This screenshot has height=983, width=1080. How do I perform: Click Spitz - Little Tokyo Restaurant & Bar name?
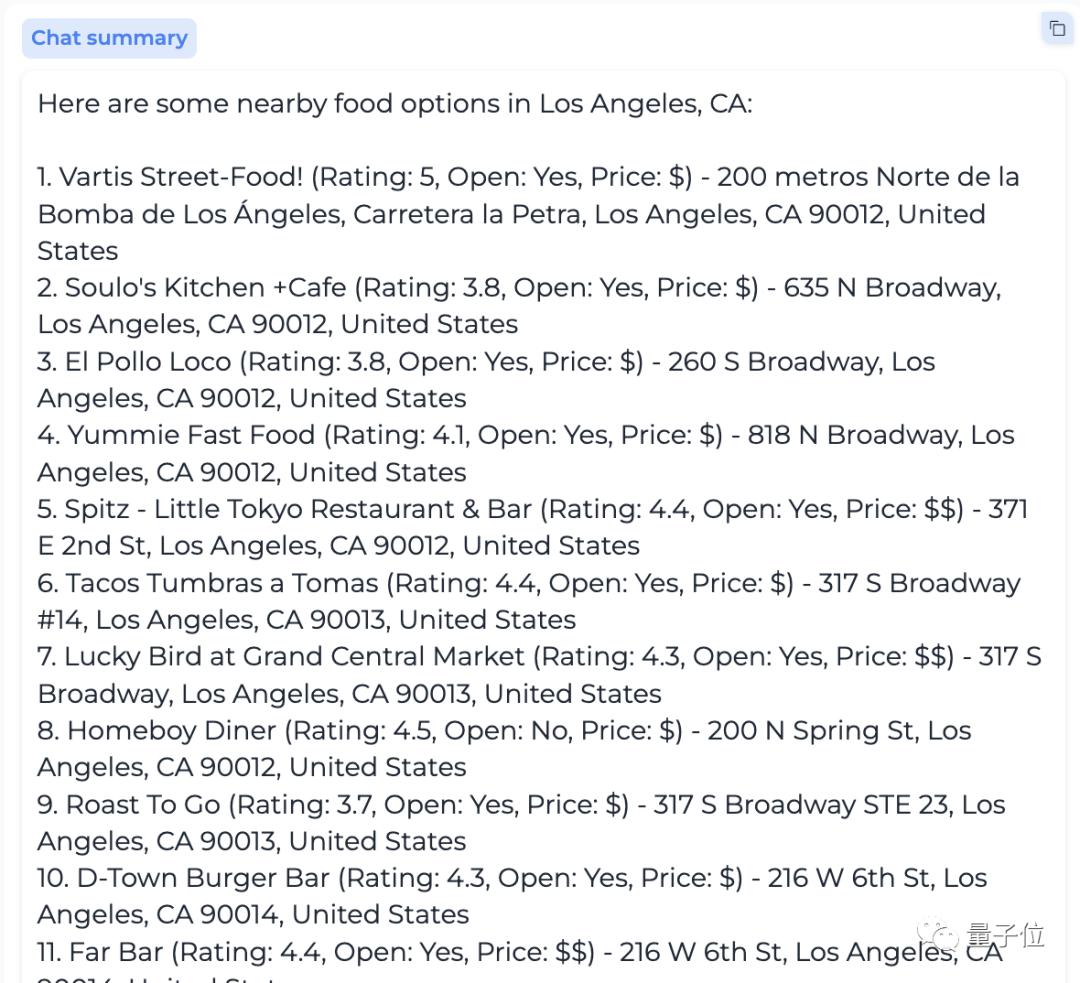coord(298,509)
